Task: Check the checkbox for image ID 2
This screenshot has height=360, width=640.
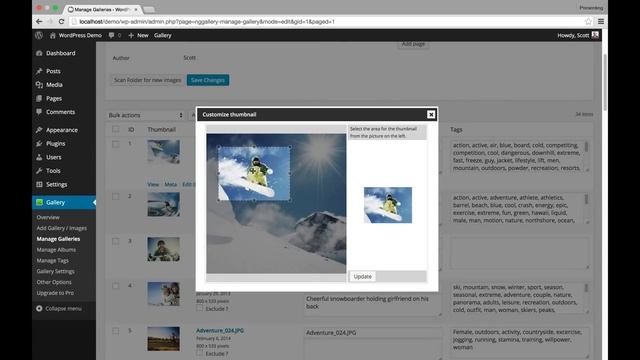Action: pos(116,196)
